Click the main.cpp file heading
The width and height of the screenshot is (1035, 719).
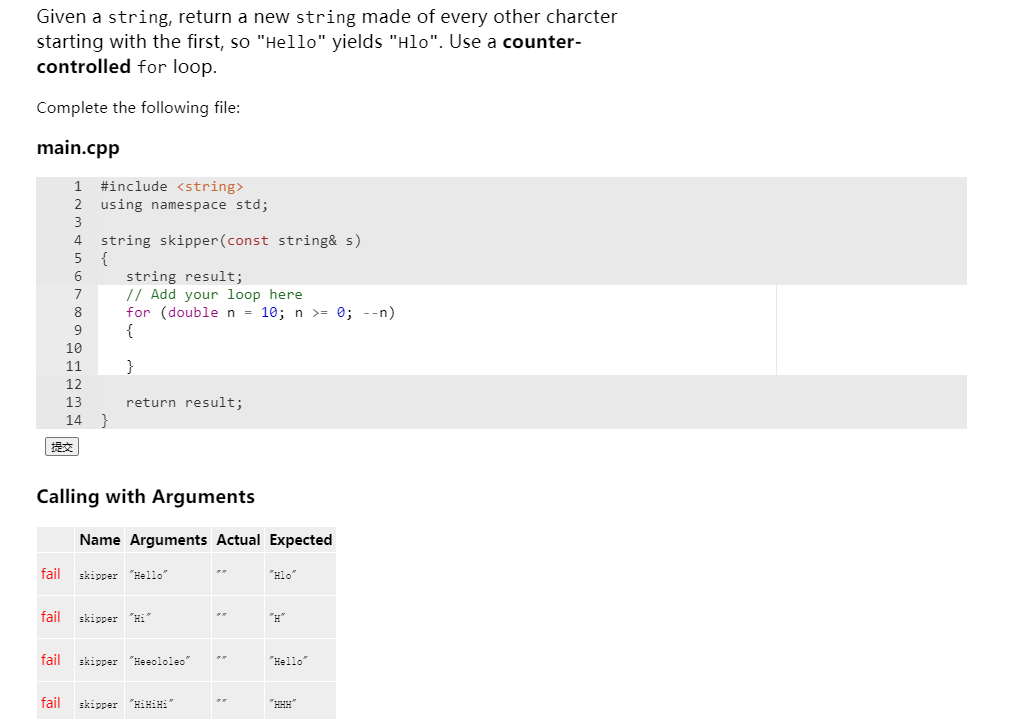(77, 147)
